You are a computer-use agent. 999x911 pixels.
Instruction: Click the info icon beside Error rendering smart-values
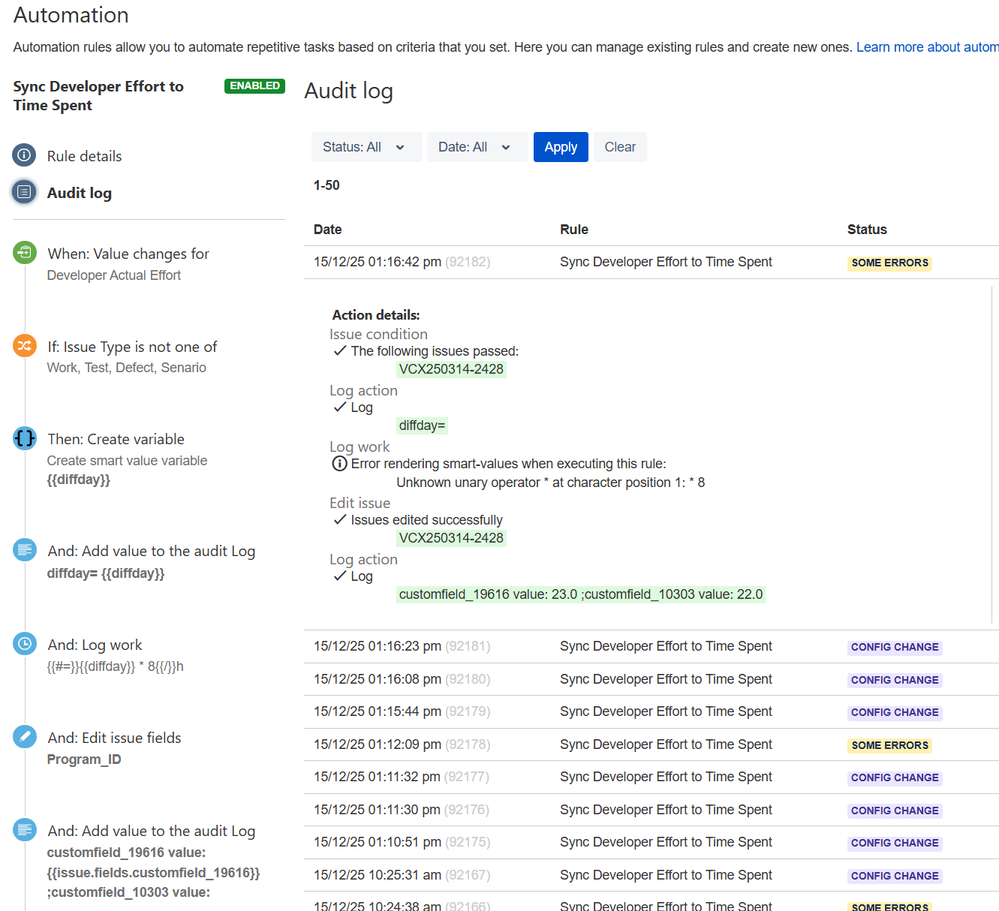click(x=340, y=464)
